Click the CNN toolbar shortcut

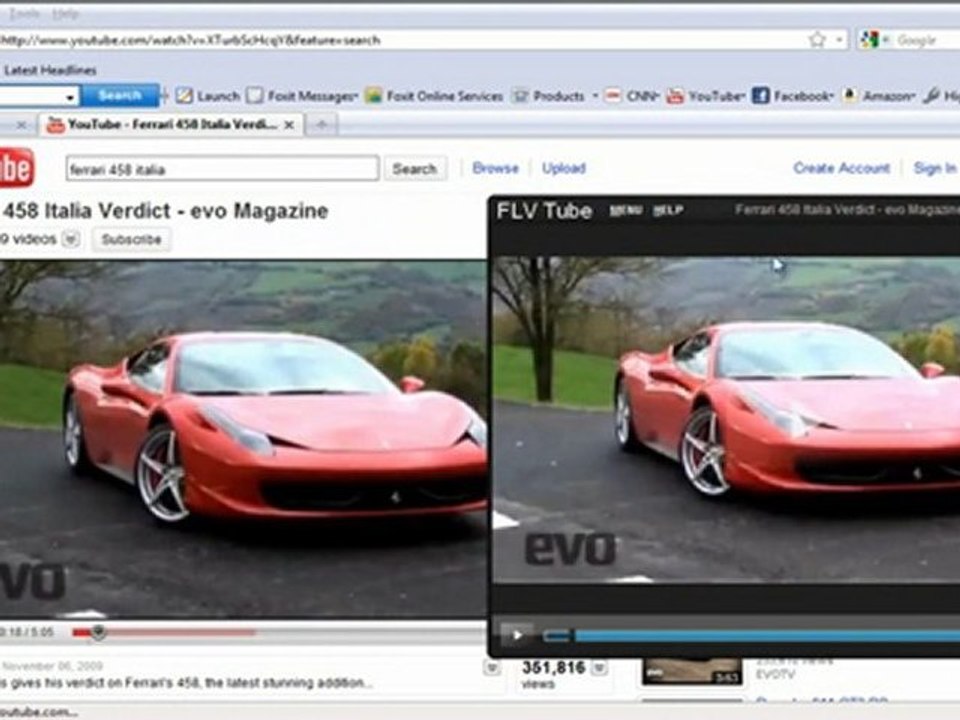click(631, 96)
